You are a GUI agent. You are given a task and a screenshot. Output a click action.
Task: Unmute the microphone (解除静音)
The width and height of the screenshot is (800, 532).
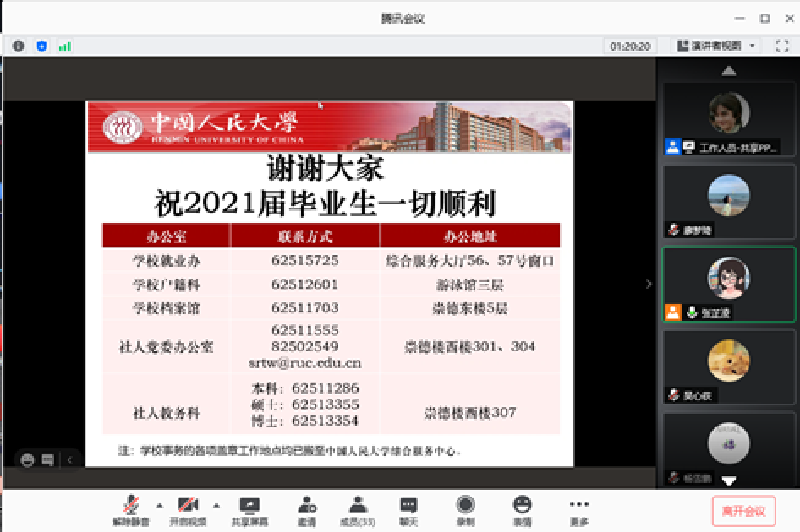(x=132, y=510)
